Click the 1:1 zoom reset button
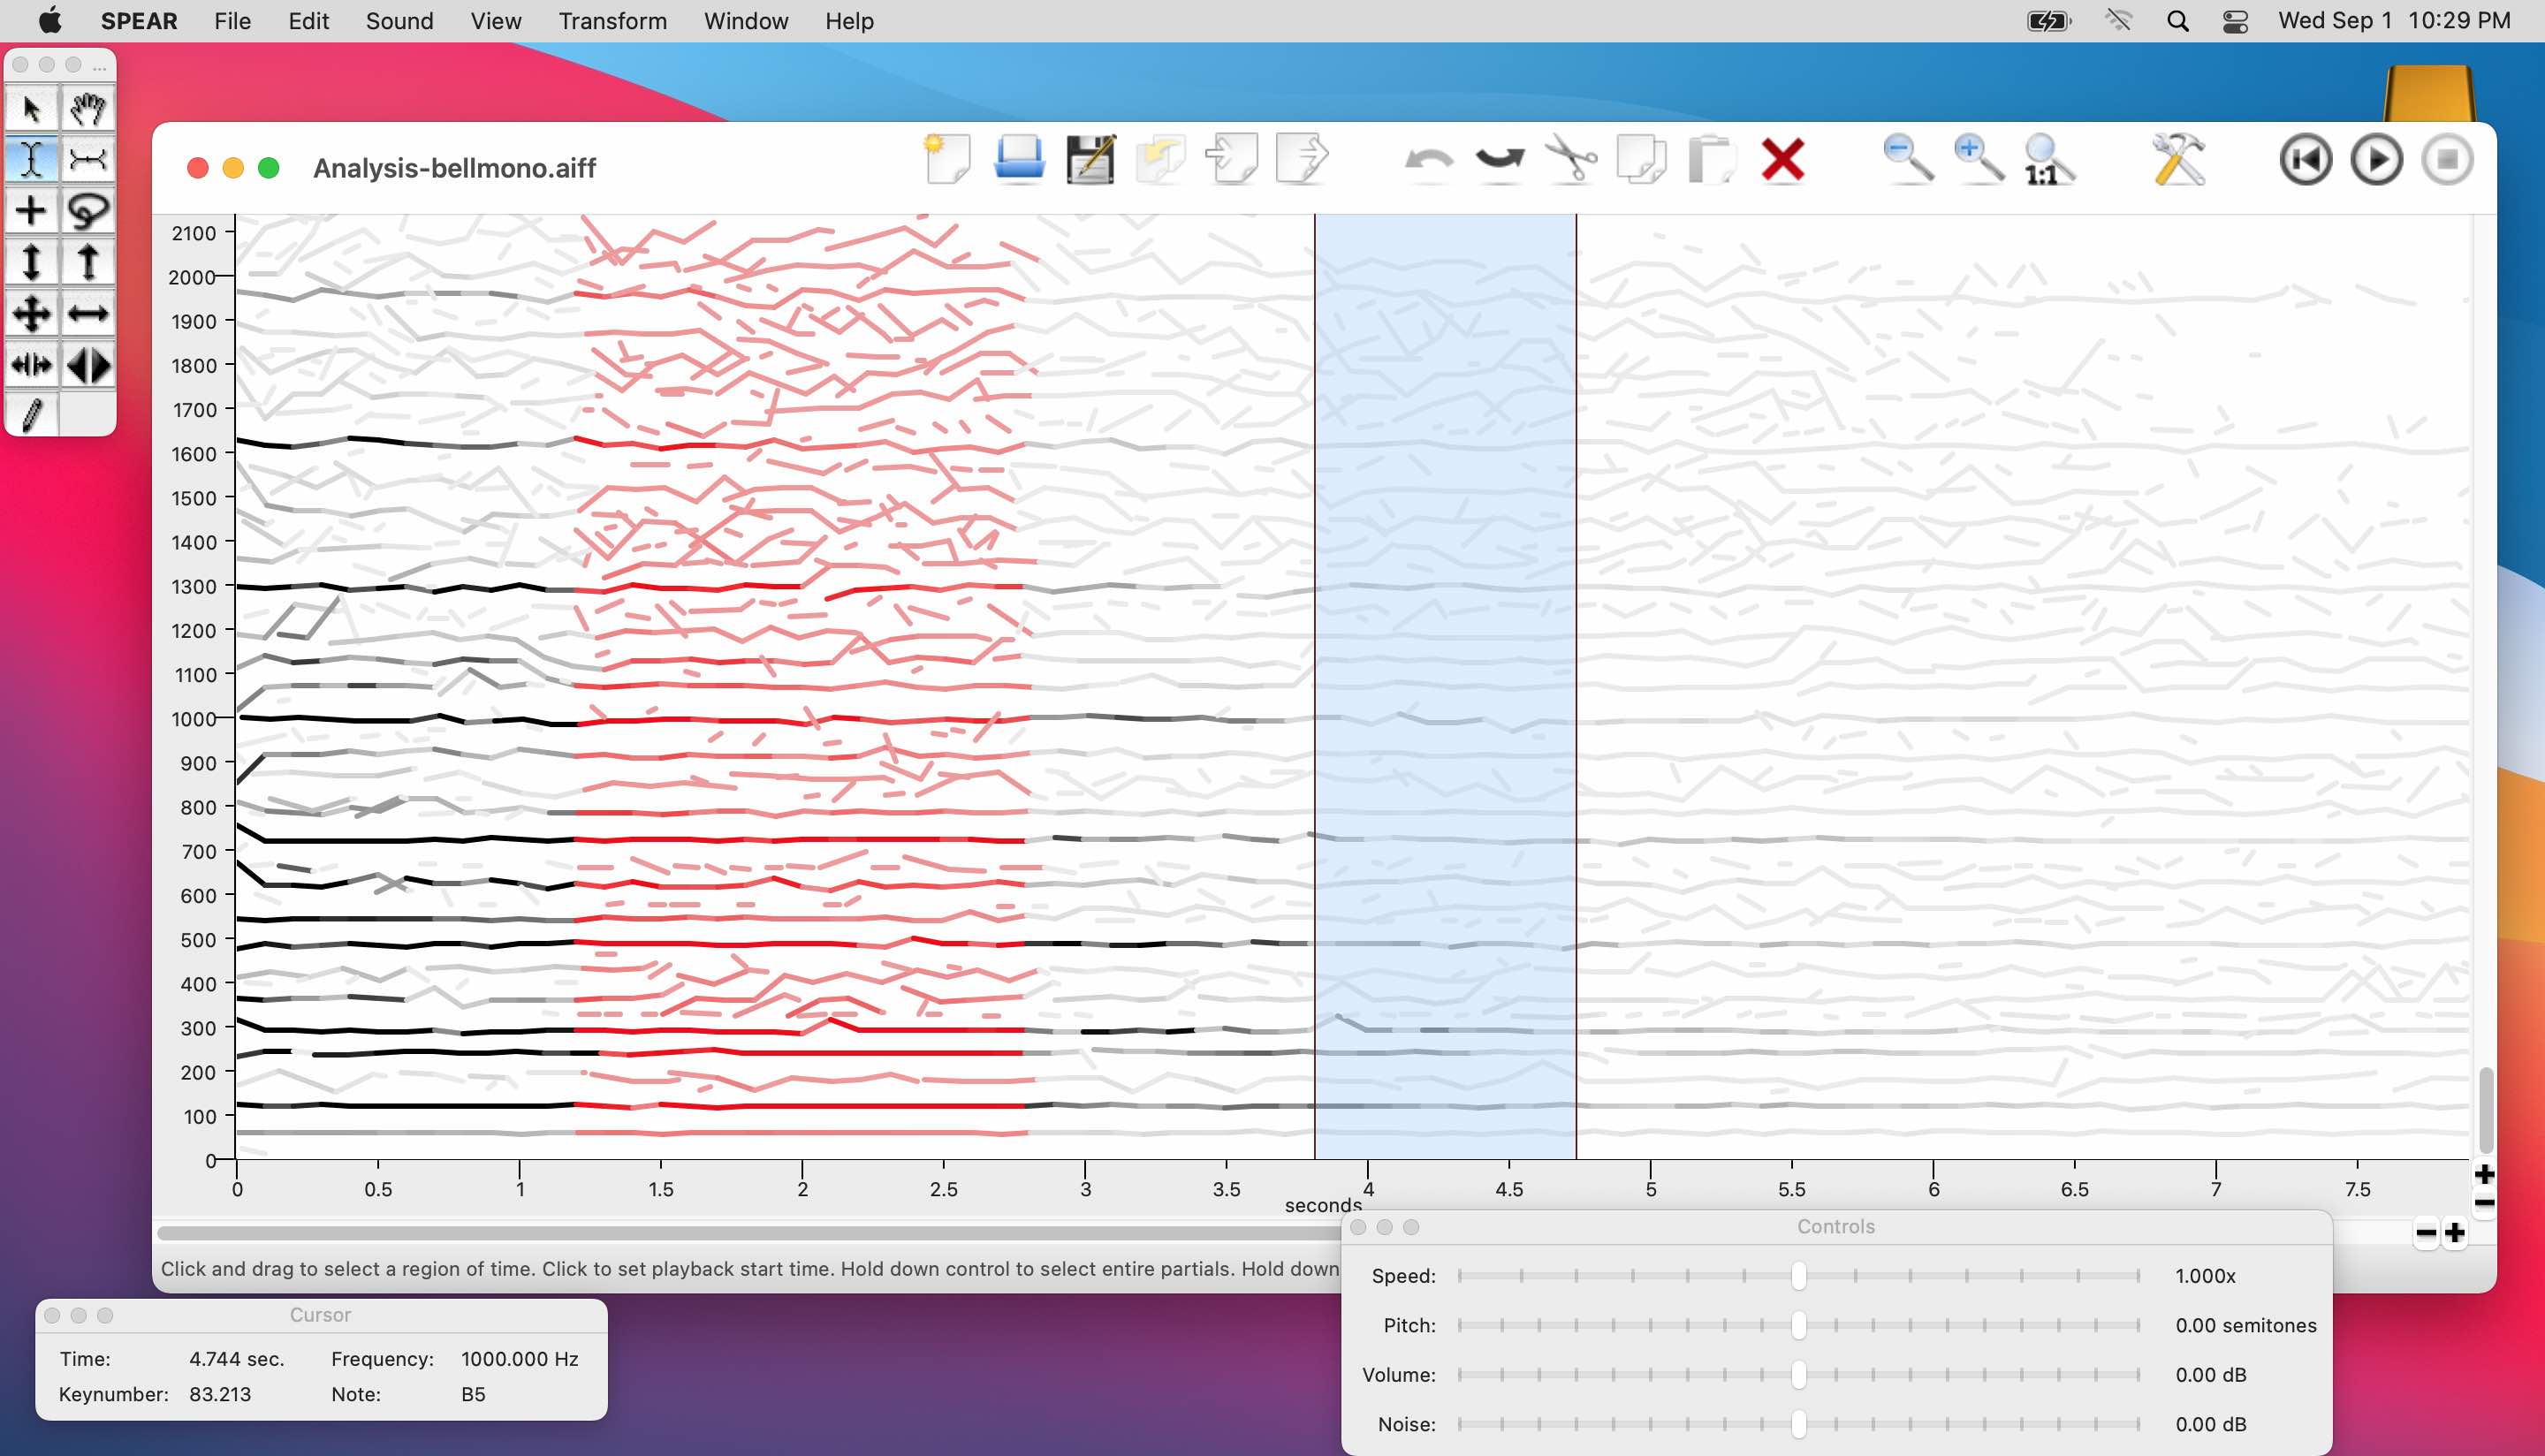The height and width of the screenshot is (1456, 2545). pyautogui.click(x=2045, y=159)
